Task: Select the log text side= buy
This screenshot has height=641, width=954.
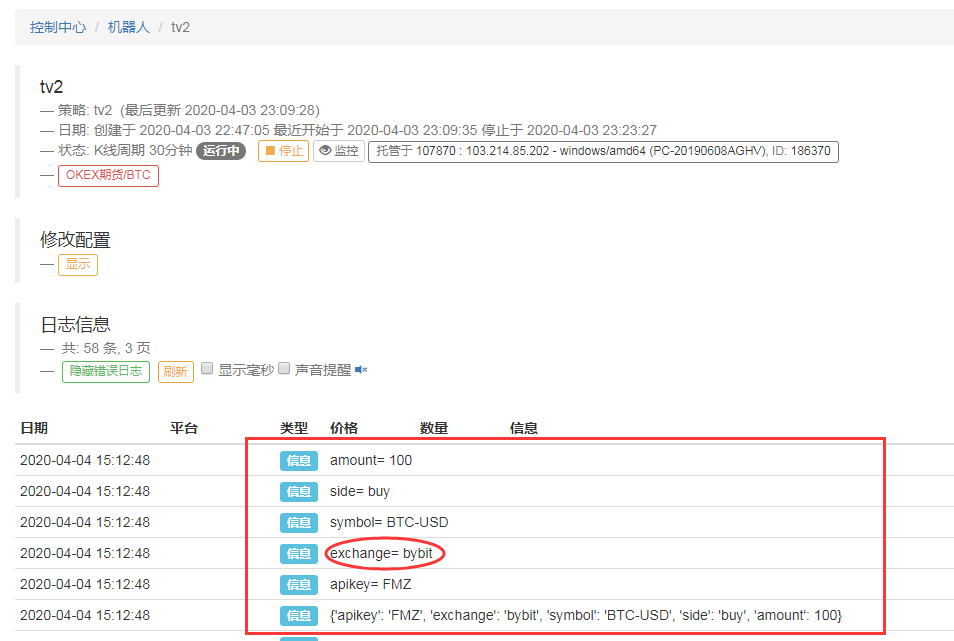Action: pos(360,491)
